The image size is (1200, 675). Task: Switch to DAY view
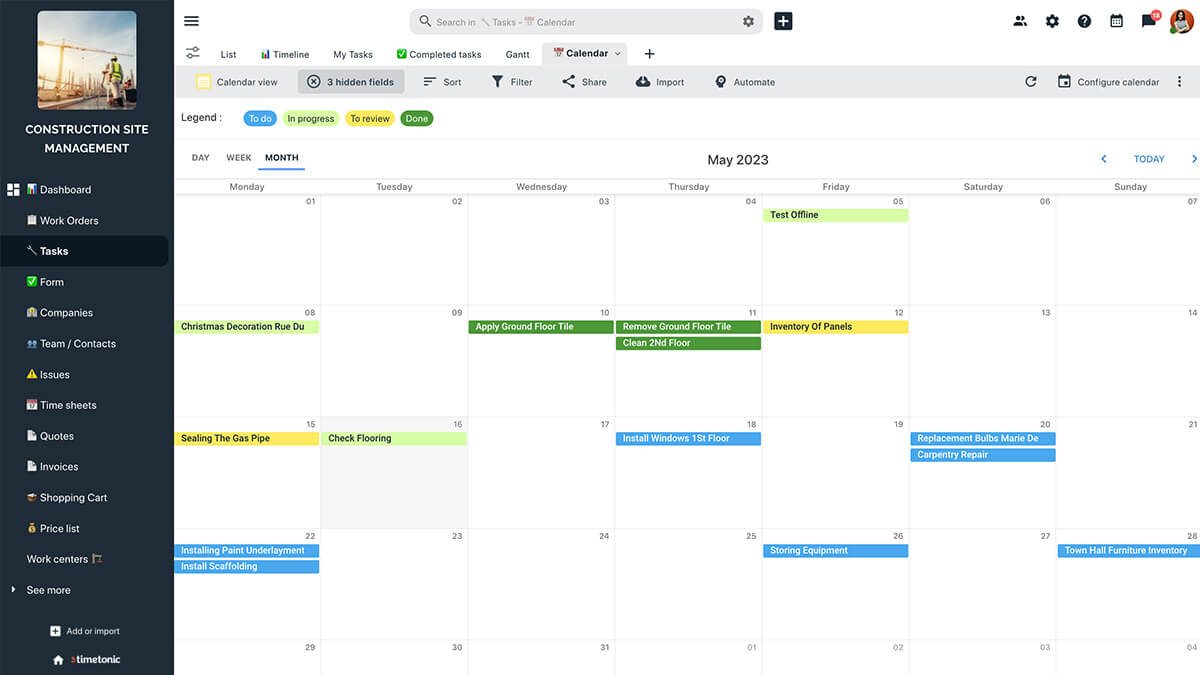[x=201, y=158]
